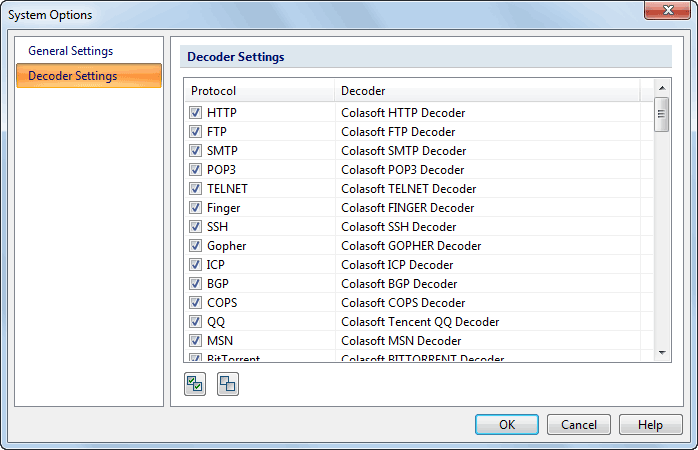Uncheck the SSH protocol checkbox
698x450 pixels.
pos(195,227)
